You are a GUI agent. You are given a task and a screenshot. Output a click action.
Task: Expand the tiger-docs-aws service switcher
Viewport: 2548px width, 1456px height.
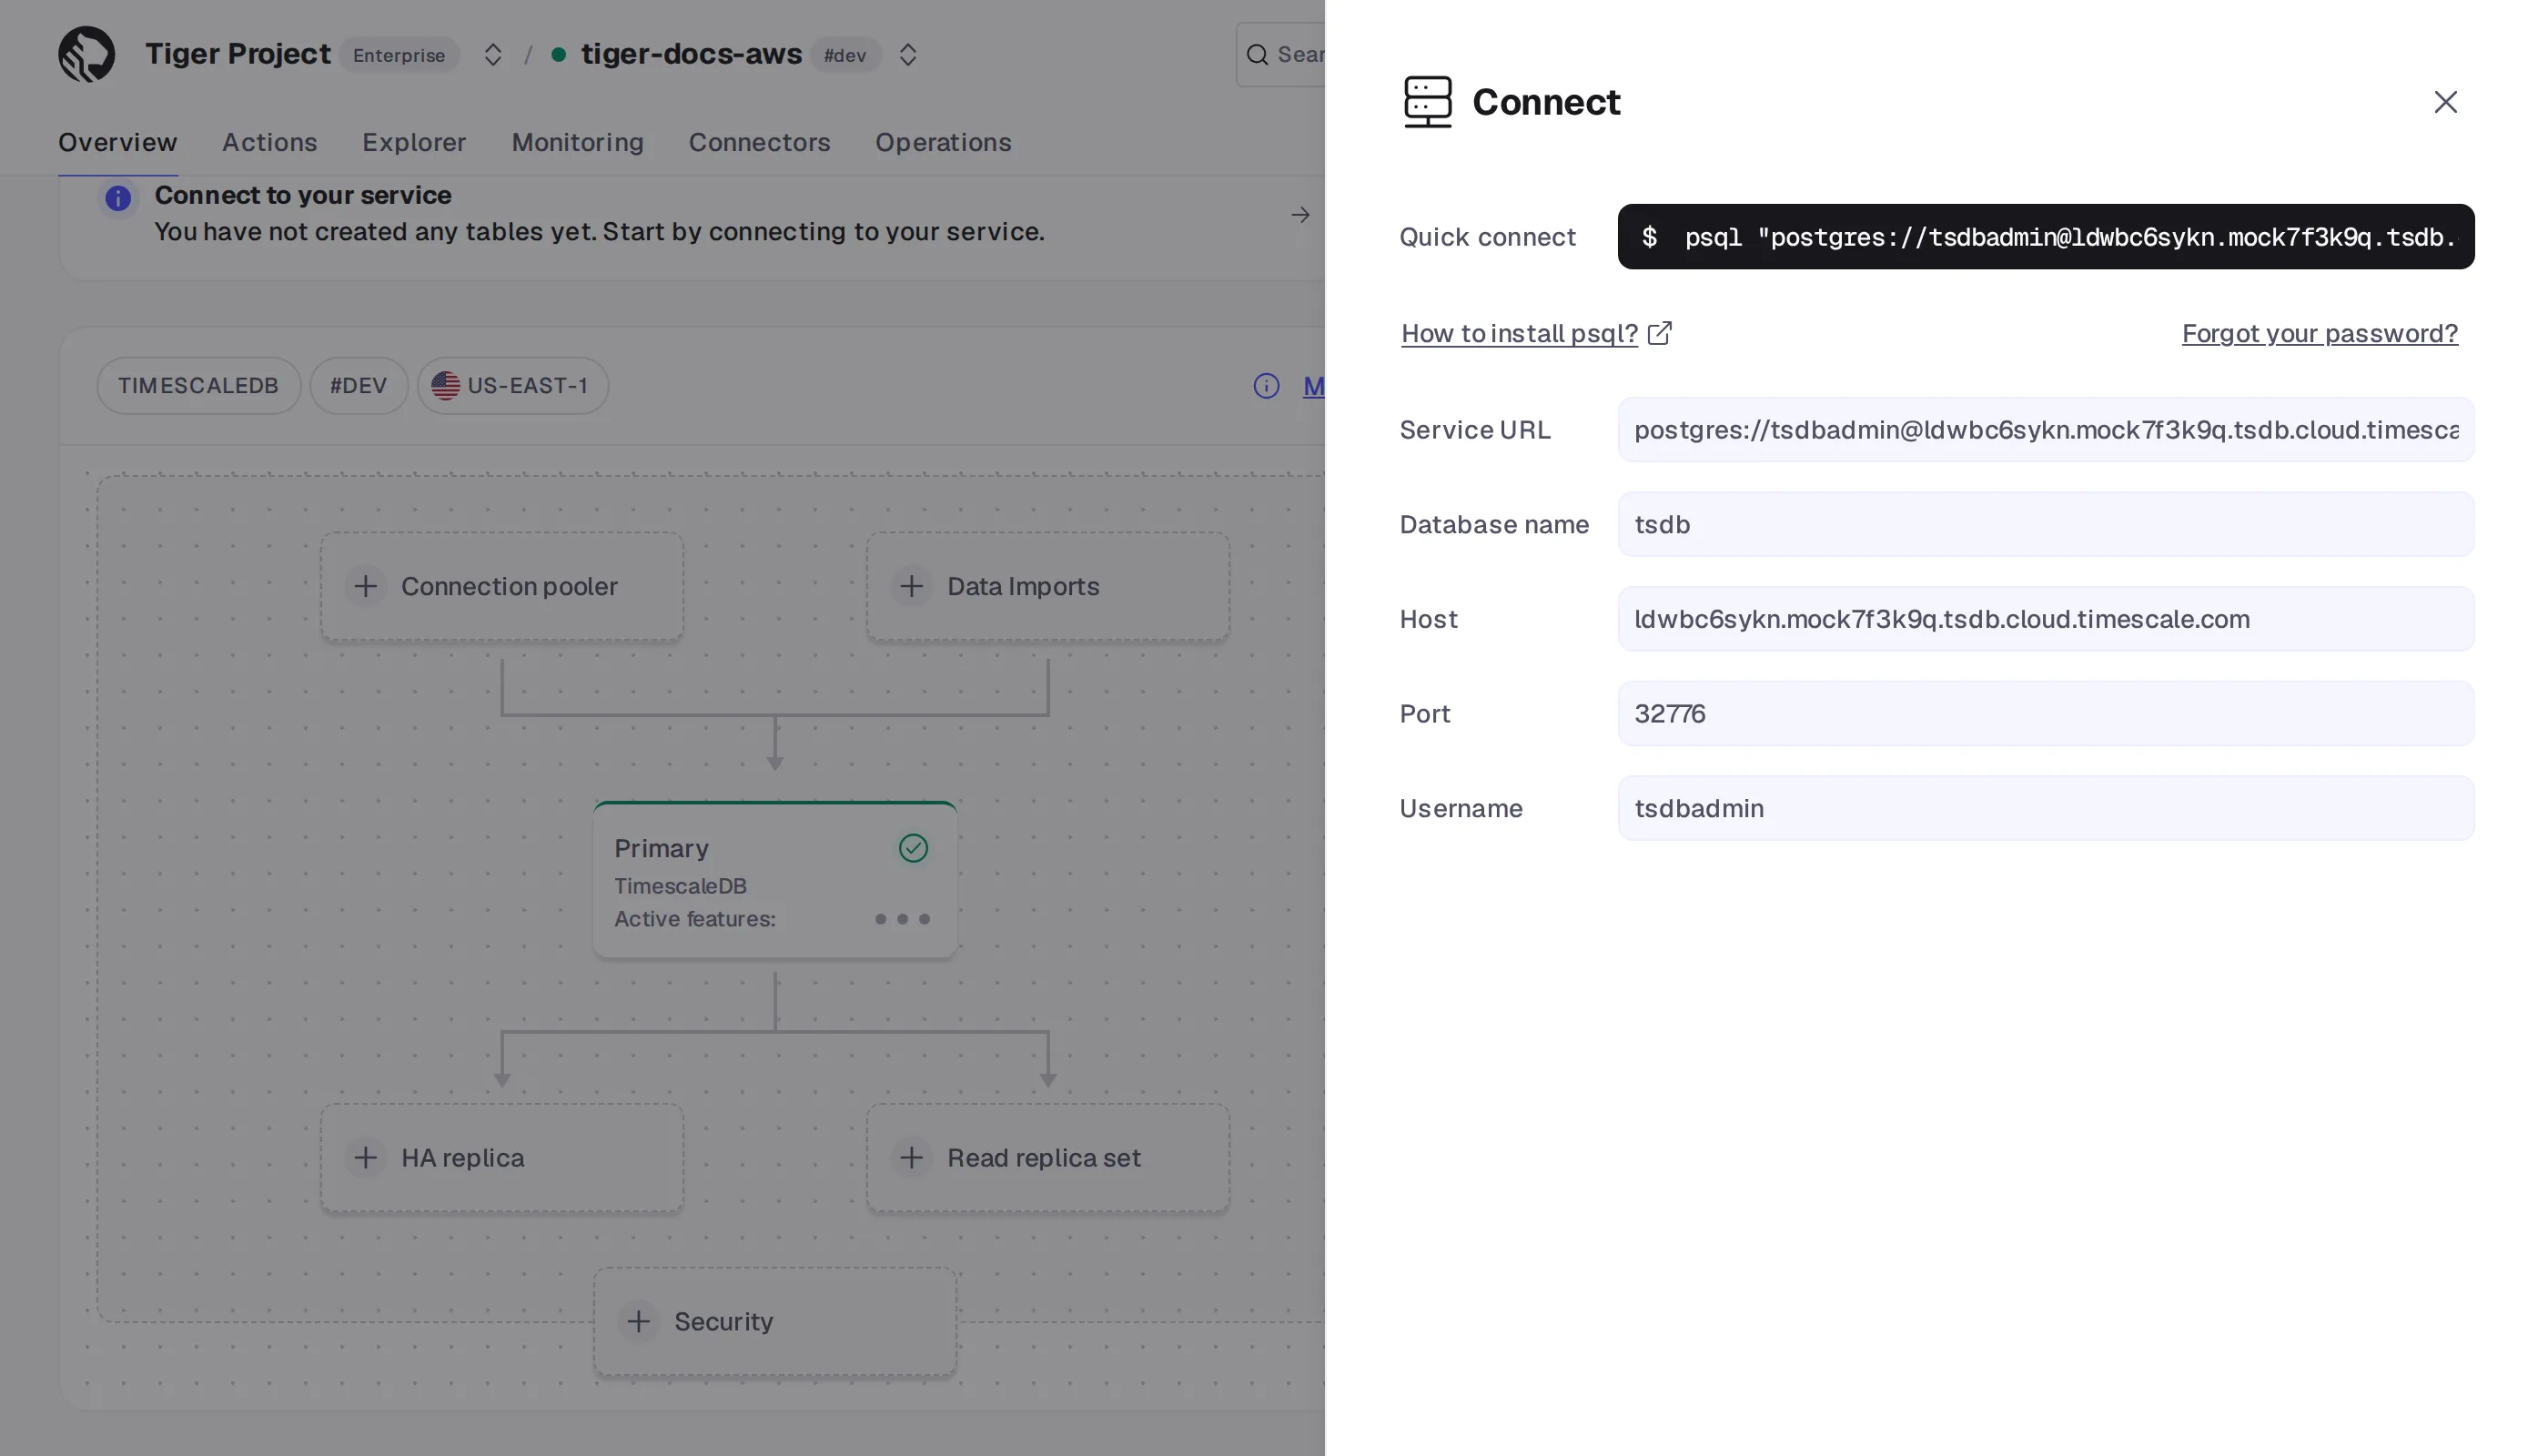(x=907, y=54)
